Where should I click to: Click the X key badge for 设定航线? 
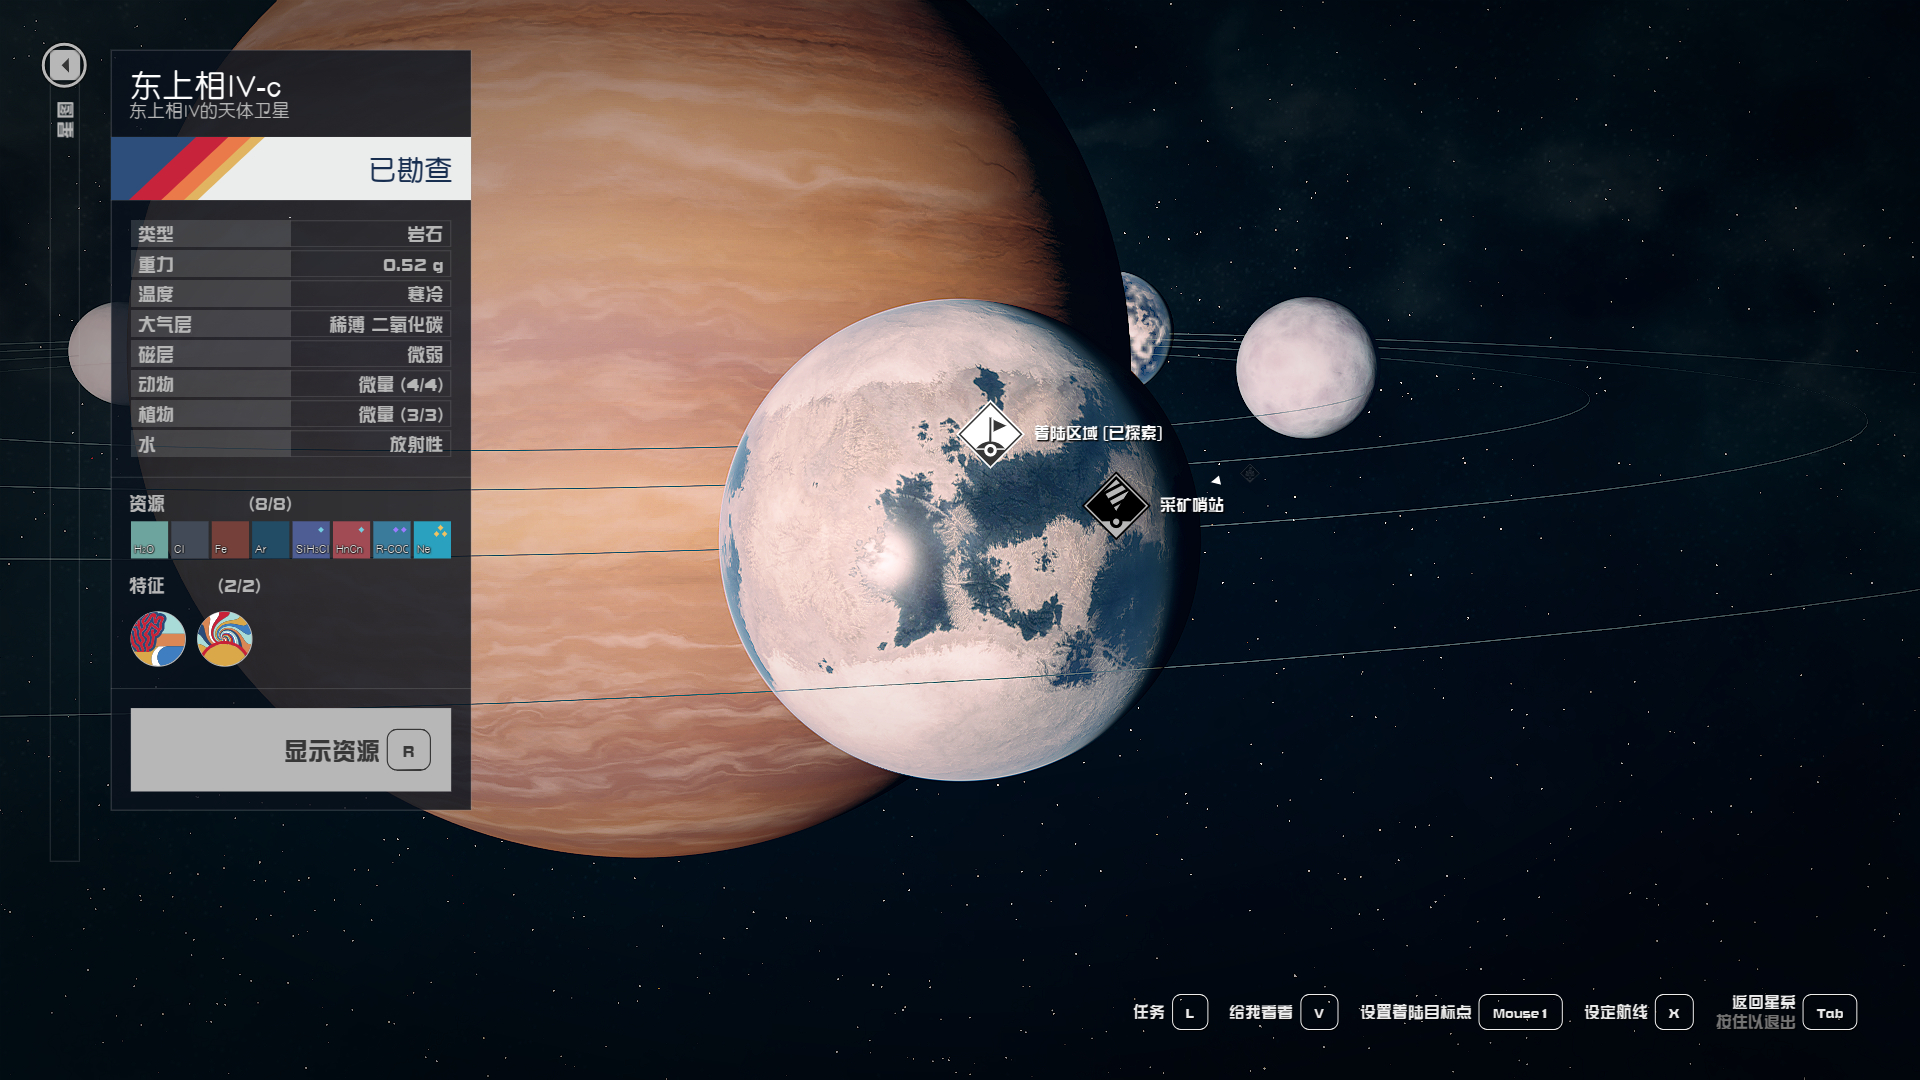[1674, 1012]
